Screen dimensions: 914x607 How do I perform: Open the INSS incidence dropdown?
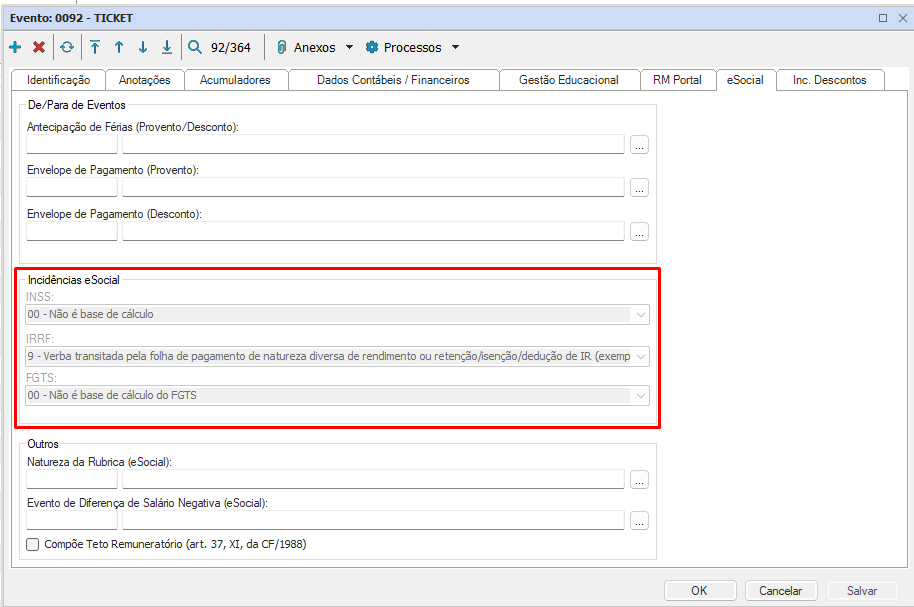(641, 315)
